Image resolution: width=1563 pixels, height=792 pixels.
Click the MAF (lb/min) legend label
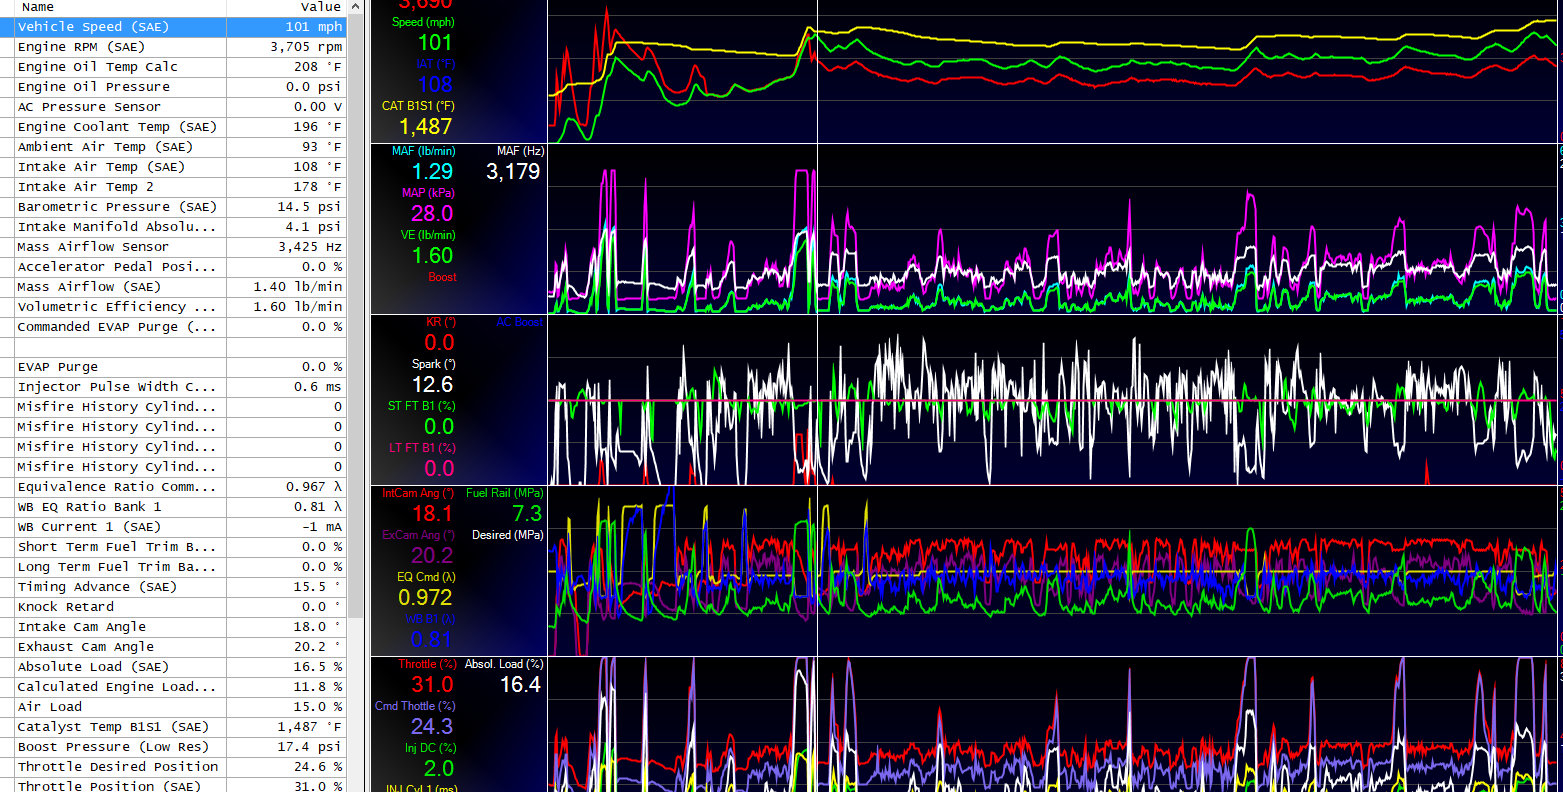tap(423, 151)
